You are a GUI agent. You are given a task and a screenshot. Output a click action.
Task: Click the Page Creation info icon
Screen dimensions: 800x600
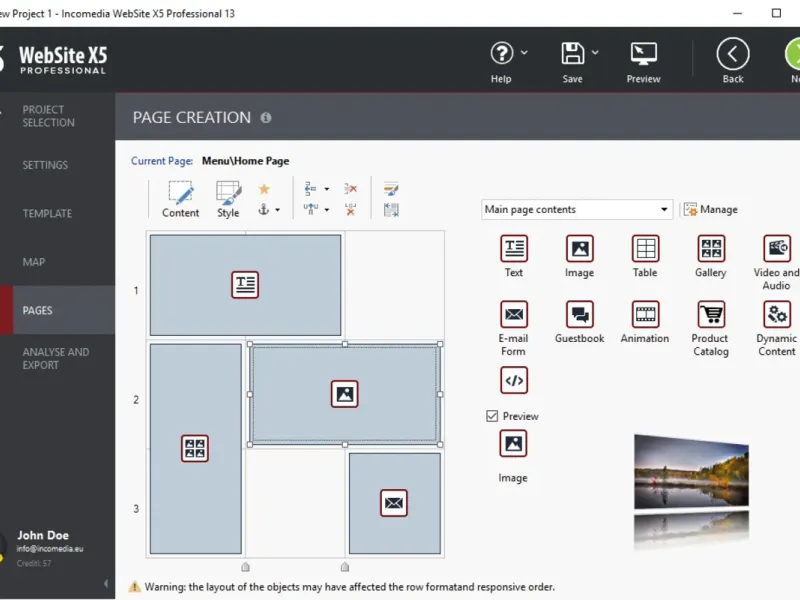point(266,118)
